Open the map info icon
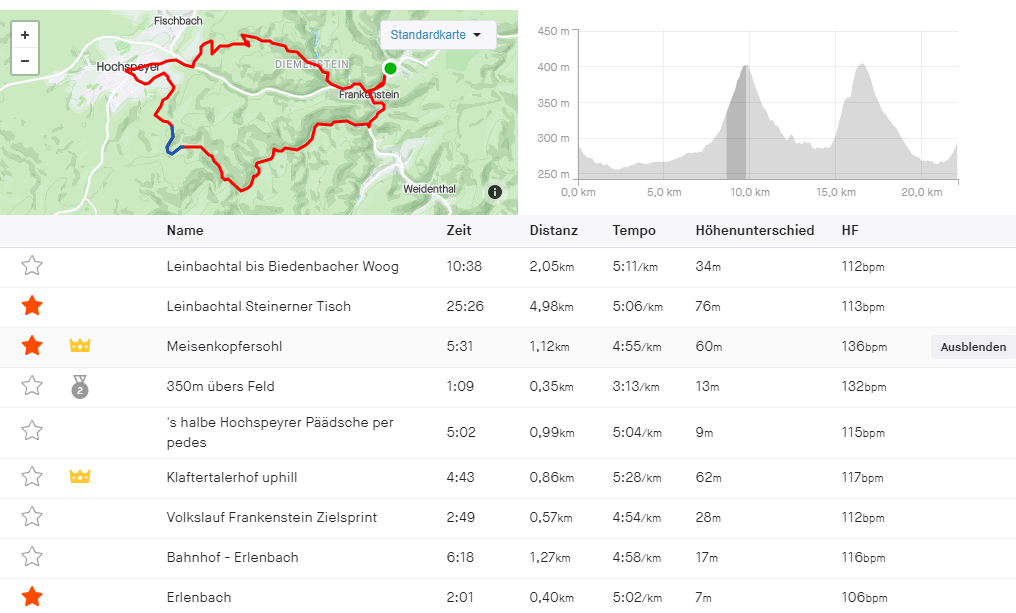The width and height of the screenshot is (1016, 613). (495, 192)
